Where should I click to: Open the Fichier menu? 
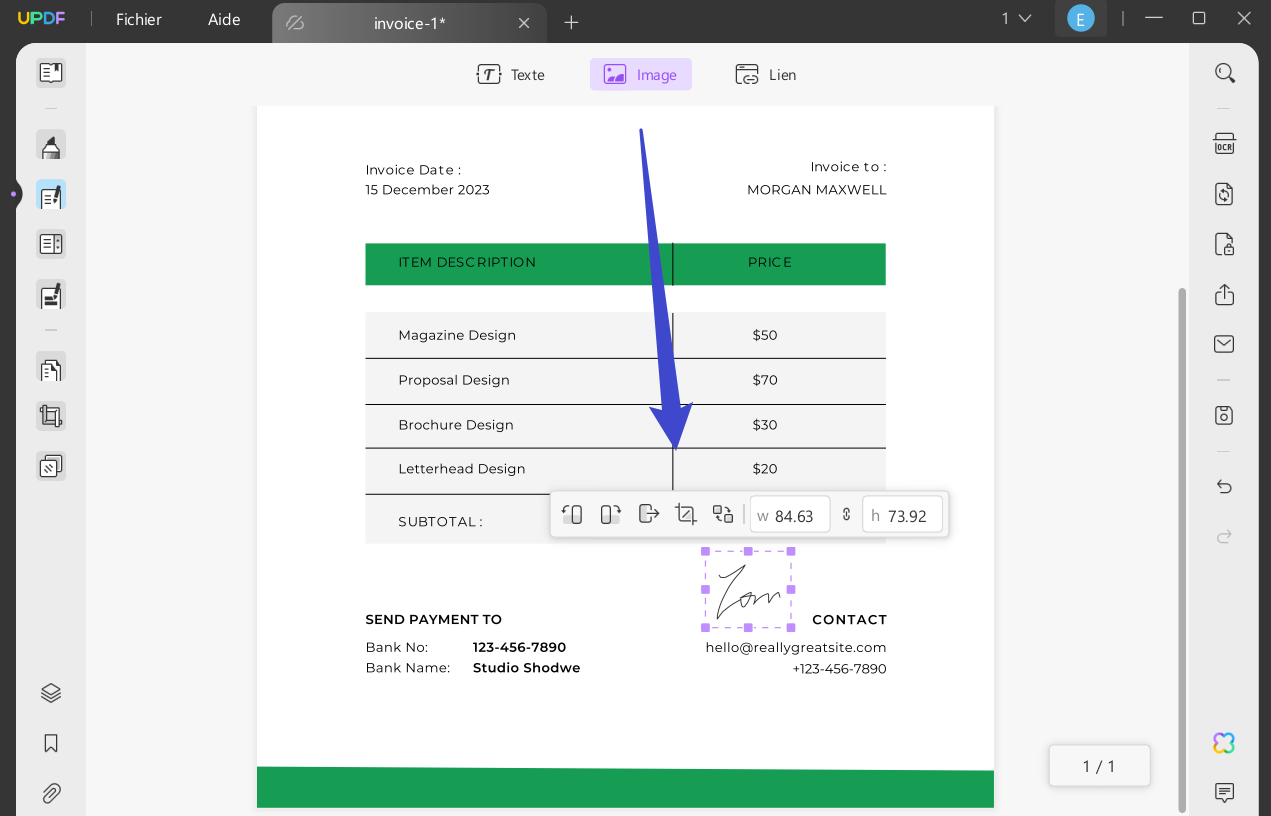point(139,20)
